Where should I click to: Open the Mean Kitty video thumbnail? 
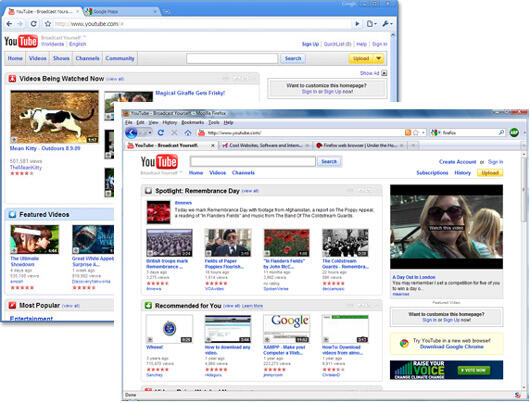point(54,117)
